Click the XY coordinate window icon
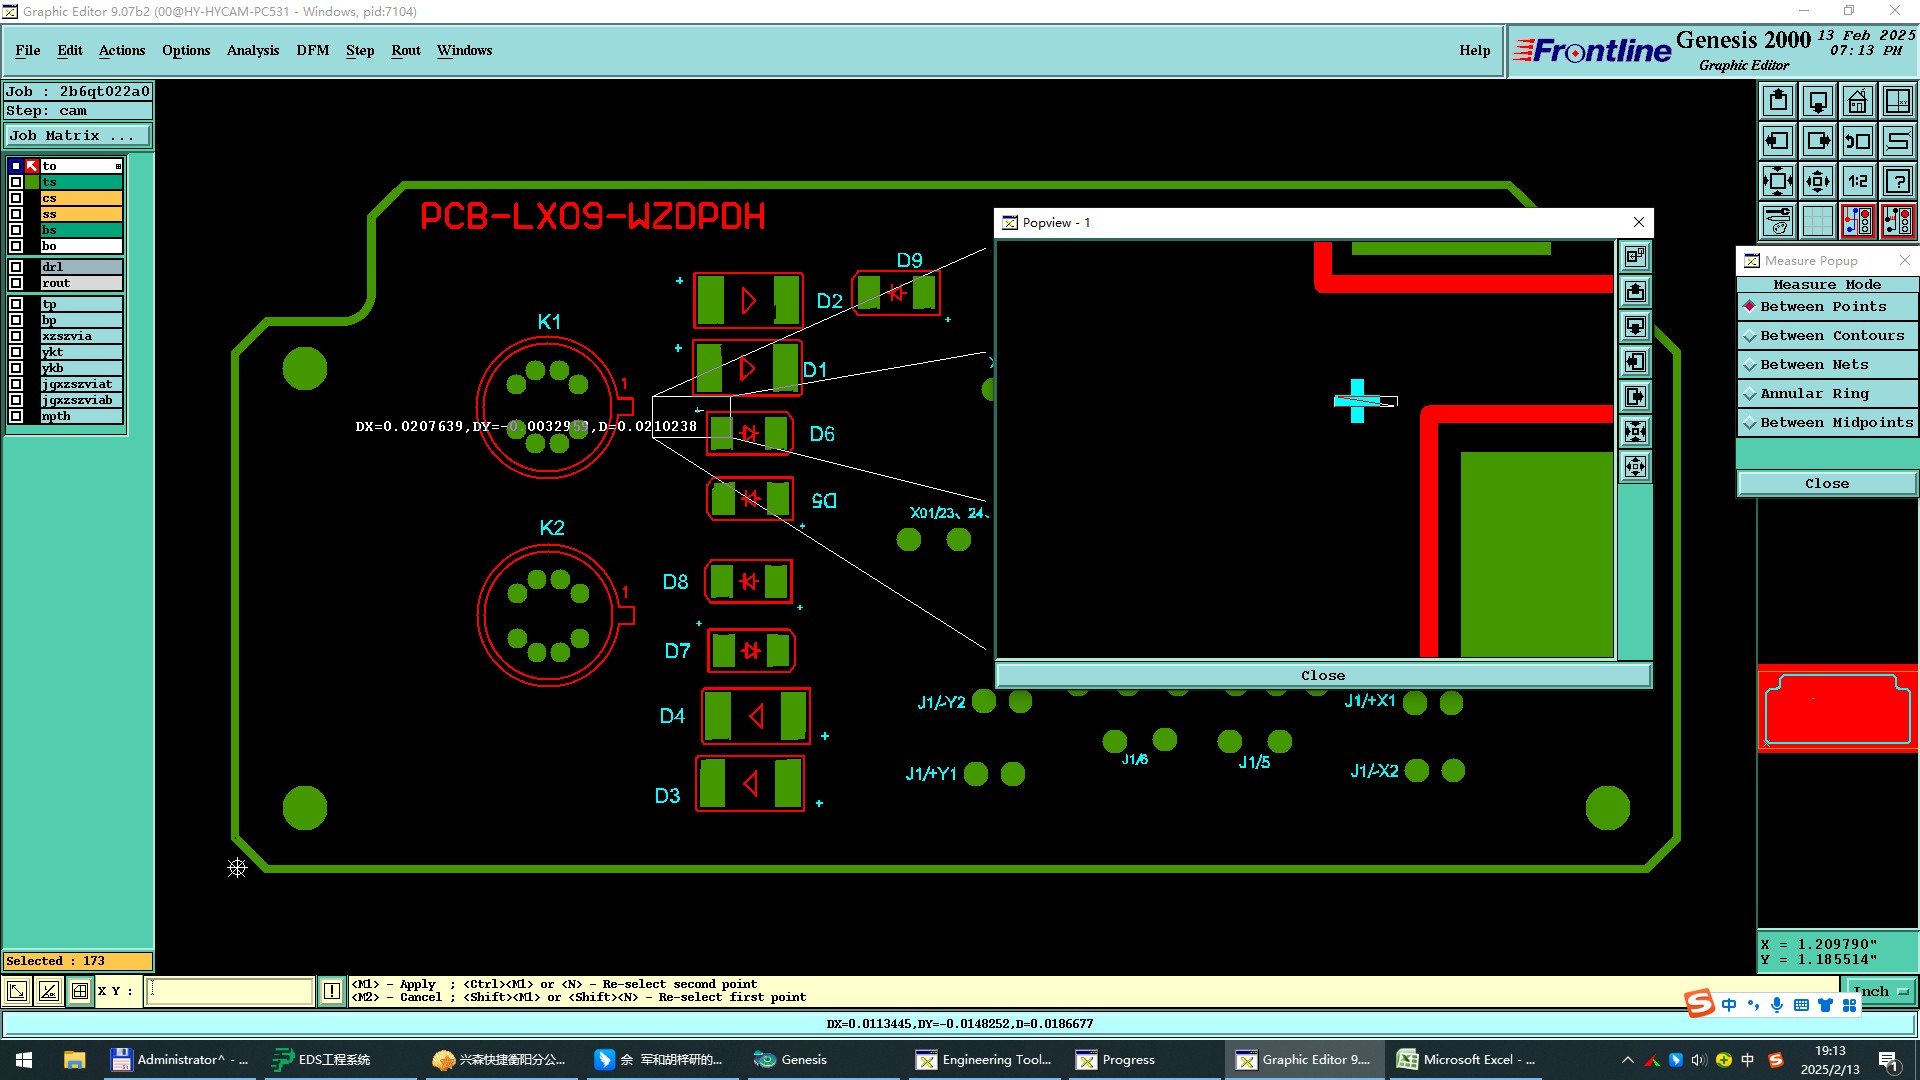The width and height of the screenshot is (1920, 1080). [x=1898, y=101]
